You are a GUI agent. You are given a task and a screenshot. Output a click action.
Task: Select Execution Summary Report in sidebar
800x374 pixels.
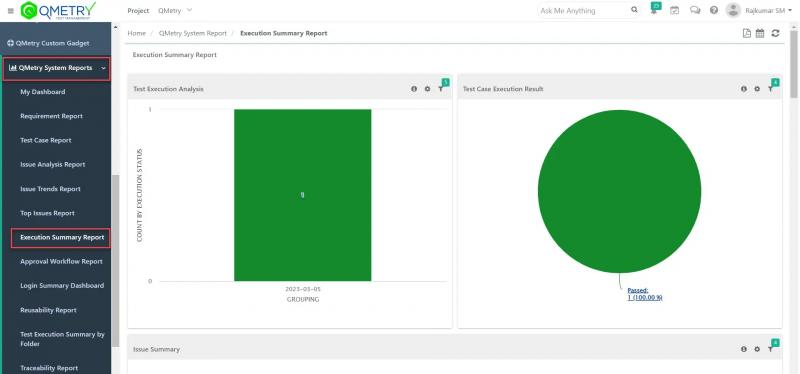tap(61, 238)
